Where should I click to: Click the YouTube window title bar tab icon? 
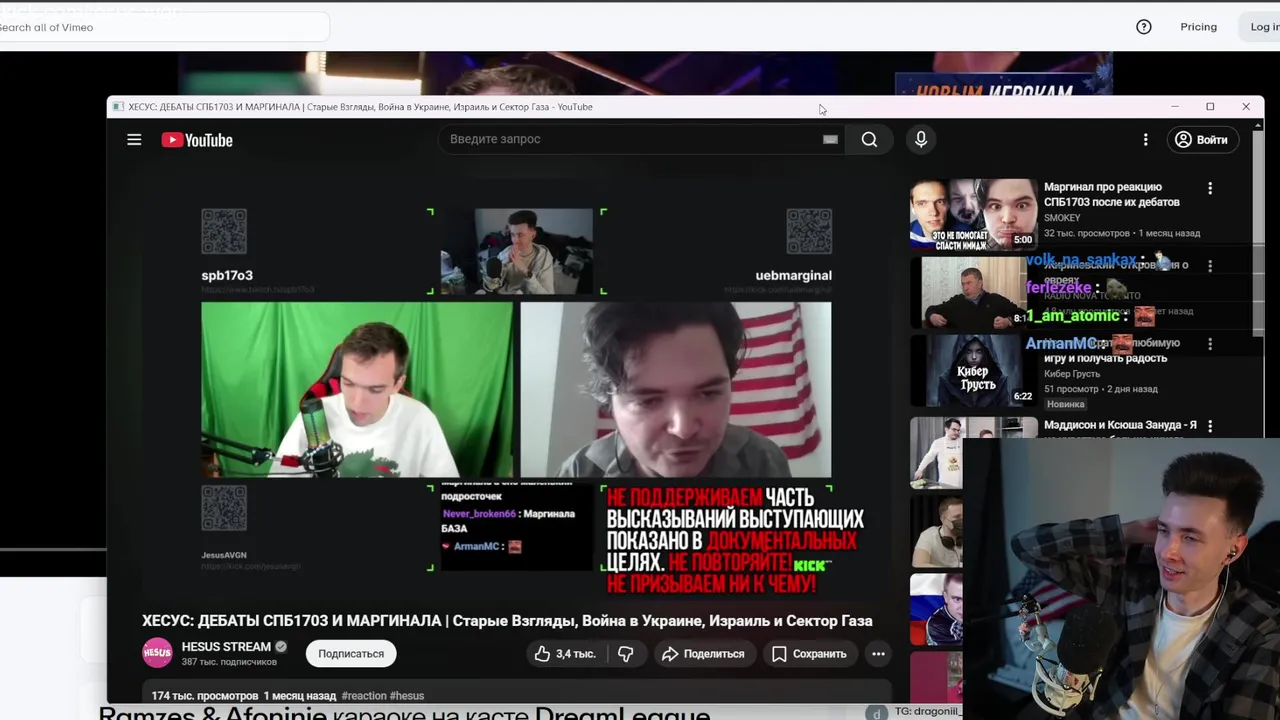[118, 107]
